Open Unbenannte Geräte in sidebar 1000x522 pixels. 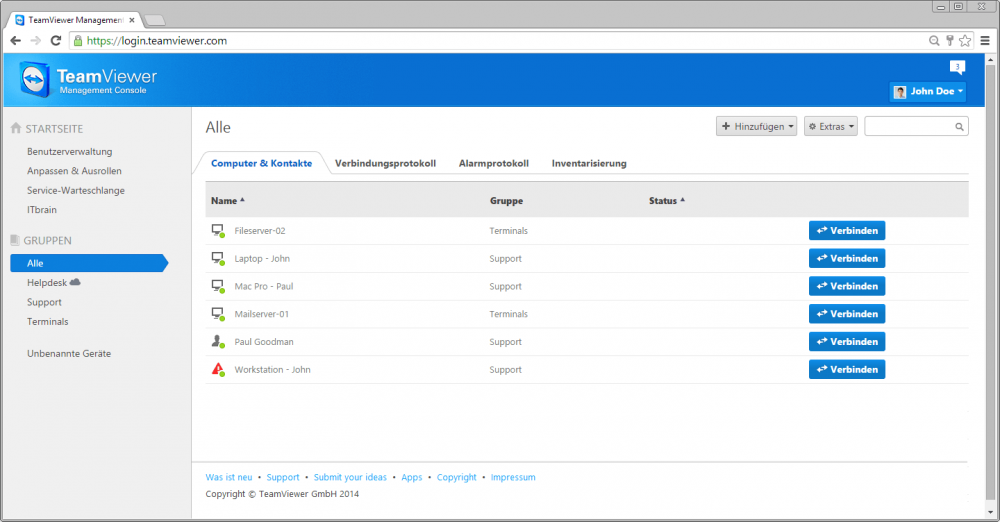click(x=69, y=353)
